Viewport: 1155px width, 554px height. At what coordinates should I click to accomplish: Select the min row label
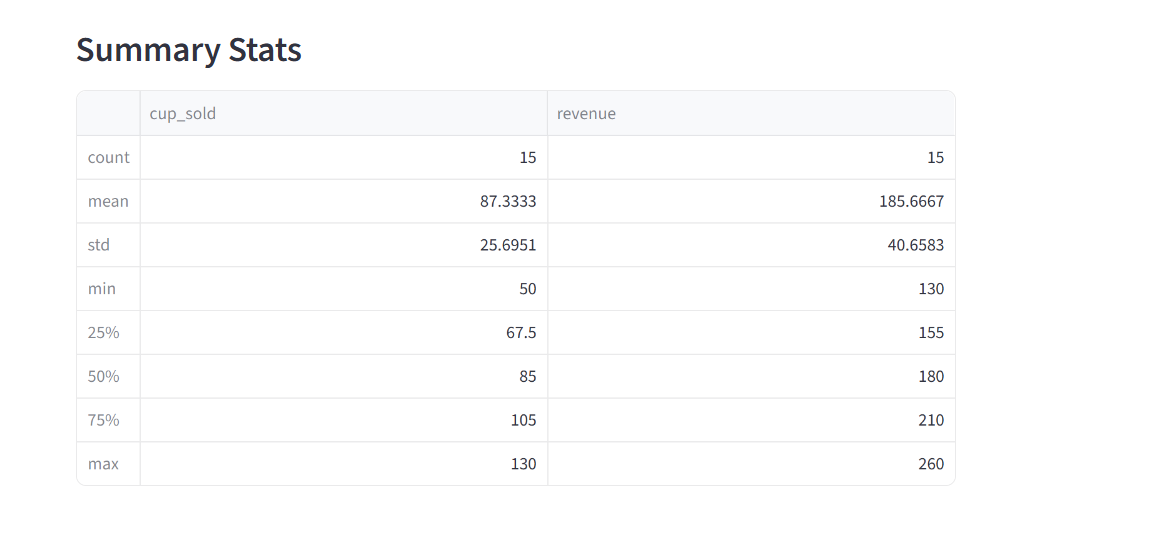pyautogui.click(x=108, y=289)
